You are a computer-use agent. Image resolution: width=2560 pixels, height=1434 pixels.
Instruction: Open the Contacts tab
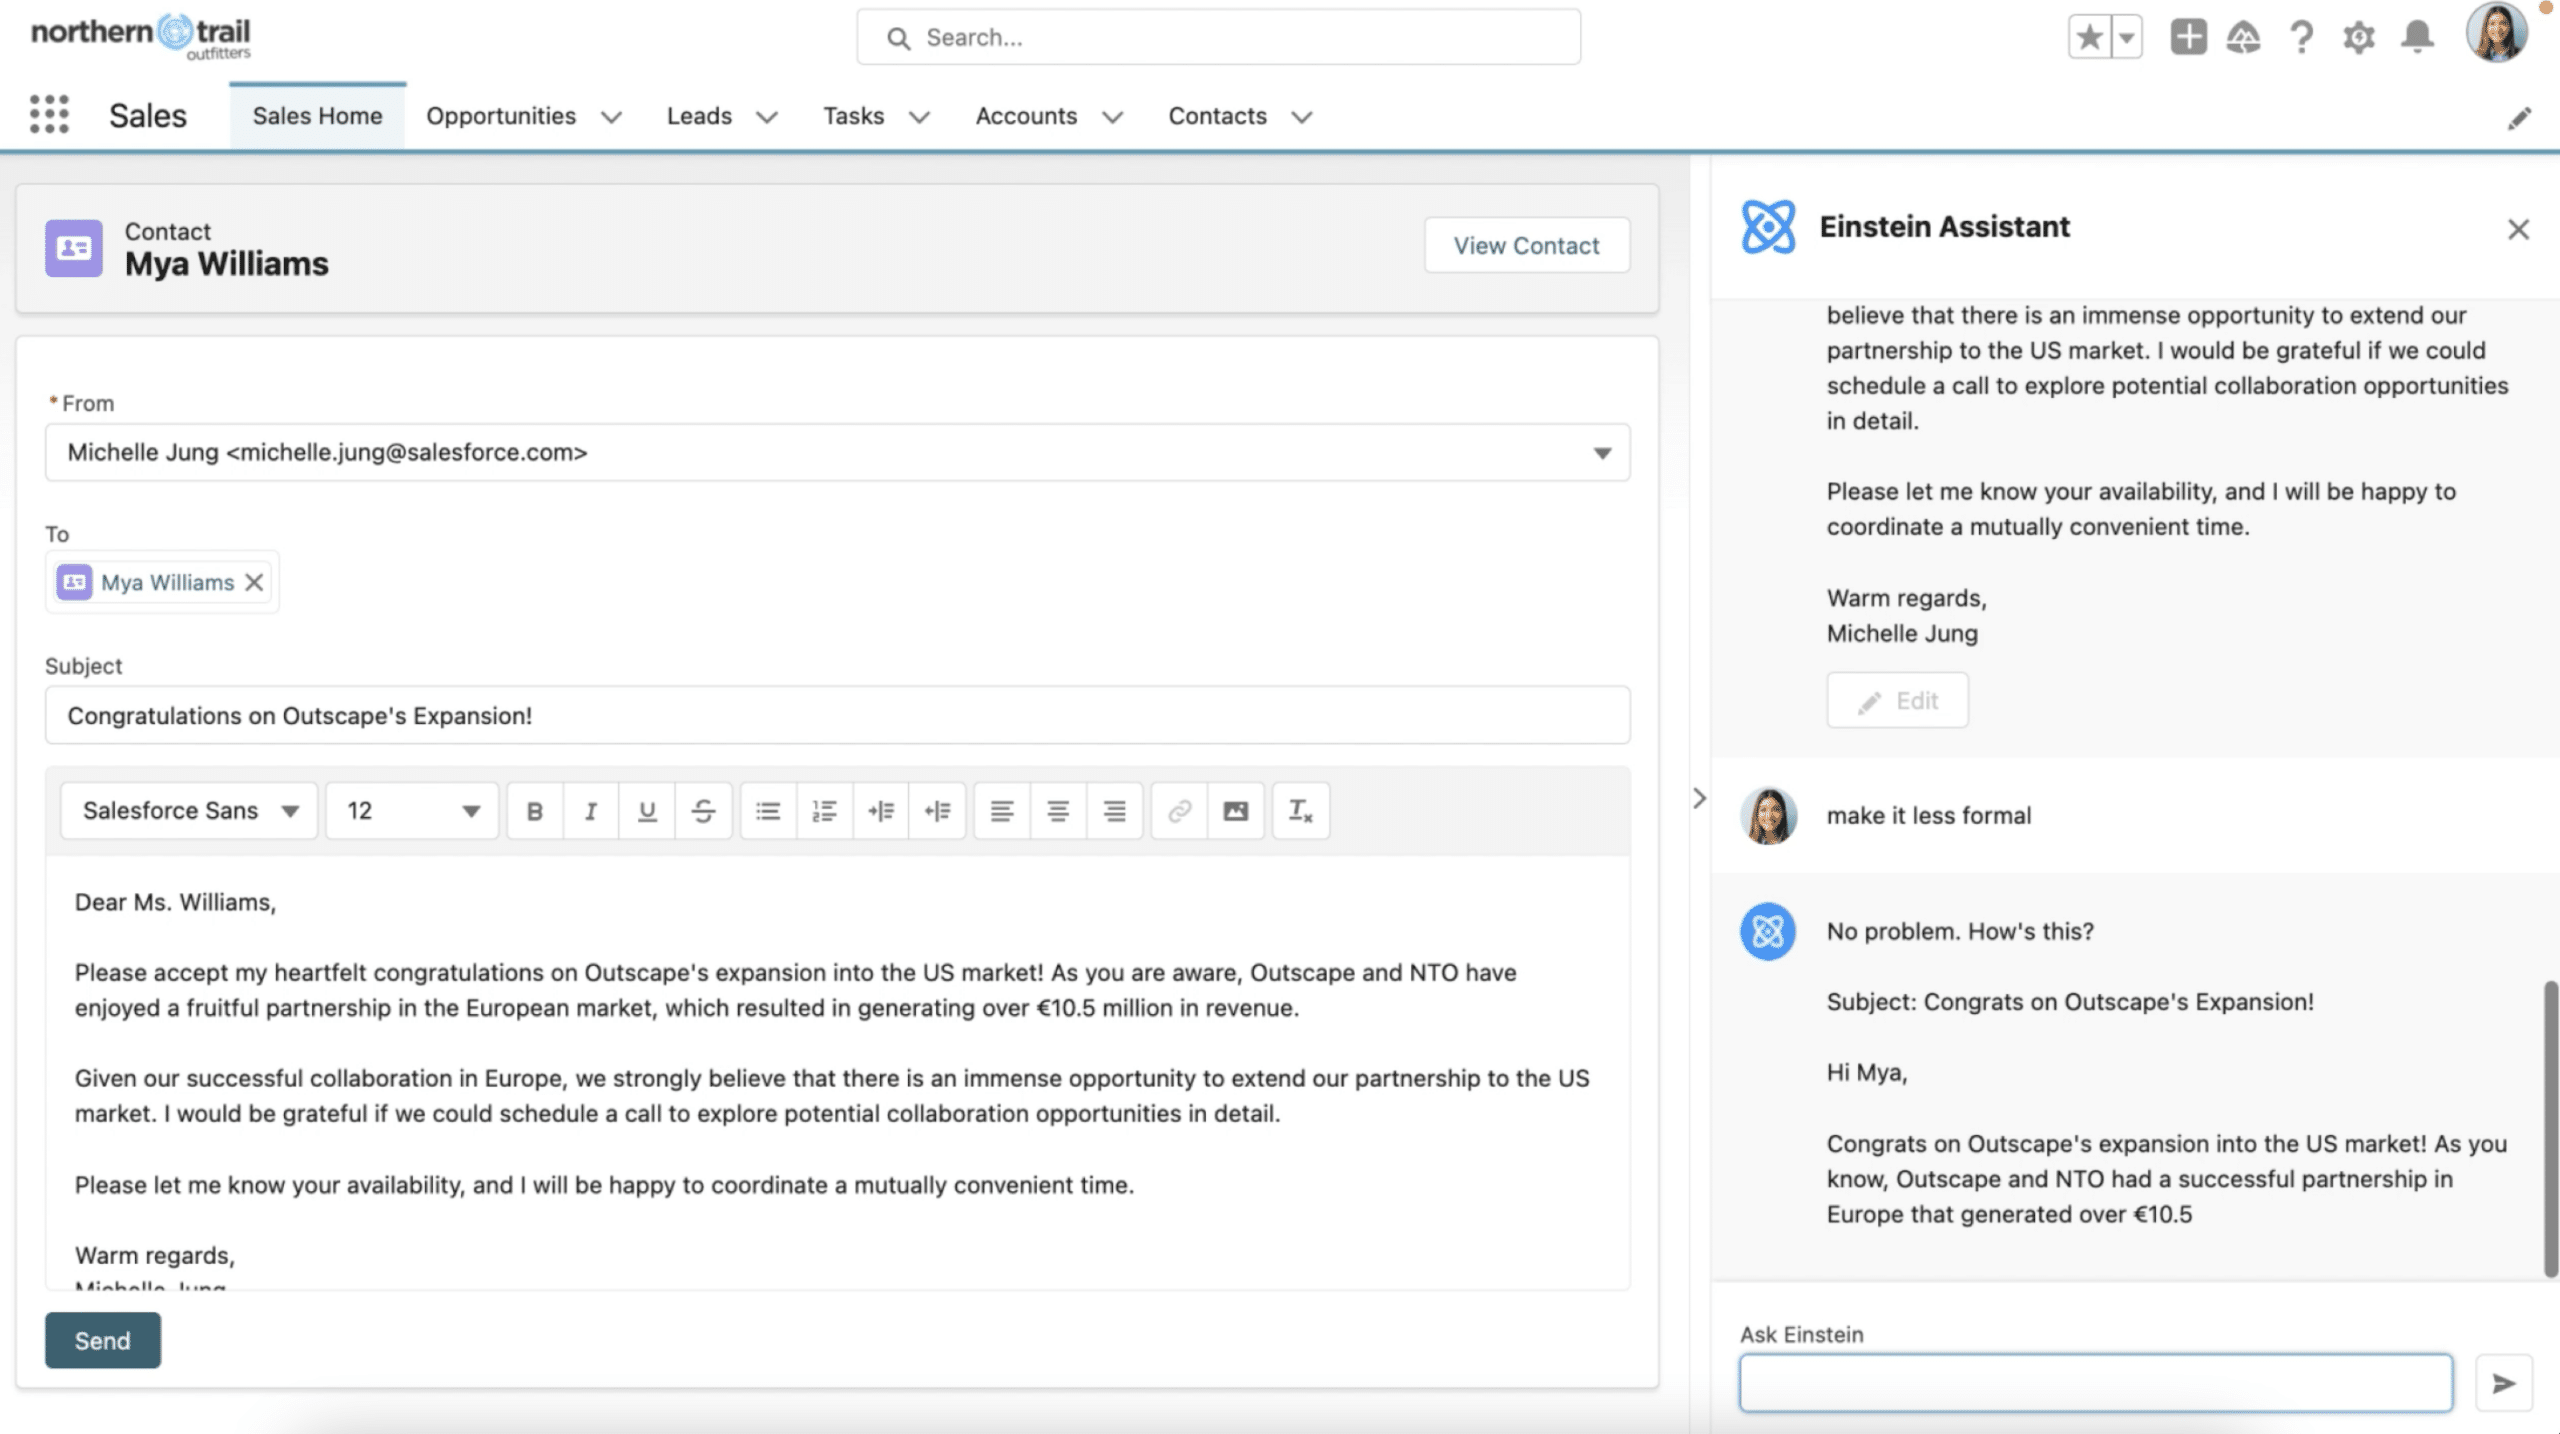click(1217, 116)
